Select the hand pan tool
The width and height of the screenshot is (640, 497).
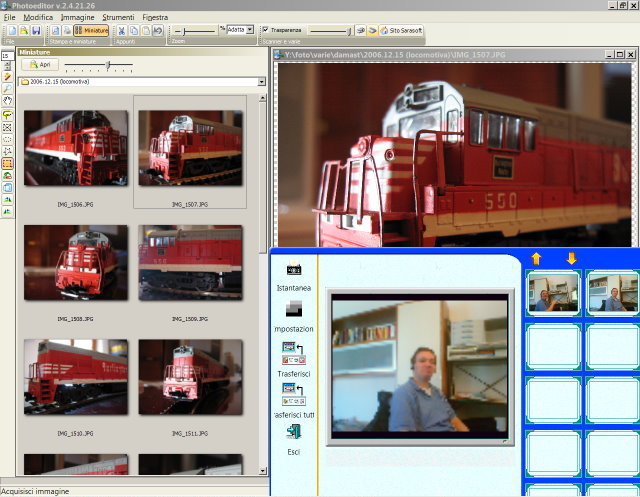[x=7, y=101]
